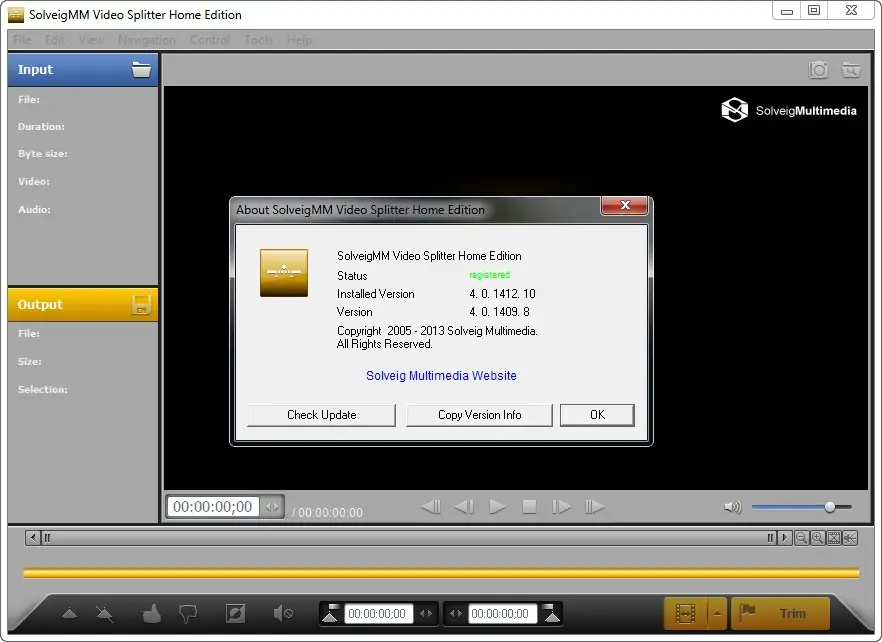
Task: Open the Navigation menu
Action: pos(147,40)
